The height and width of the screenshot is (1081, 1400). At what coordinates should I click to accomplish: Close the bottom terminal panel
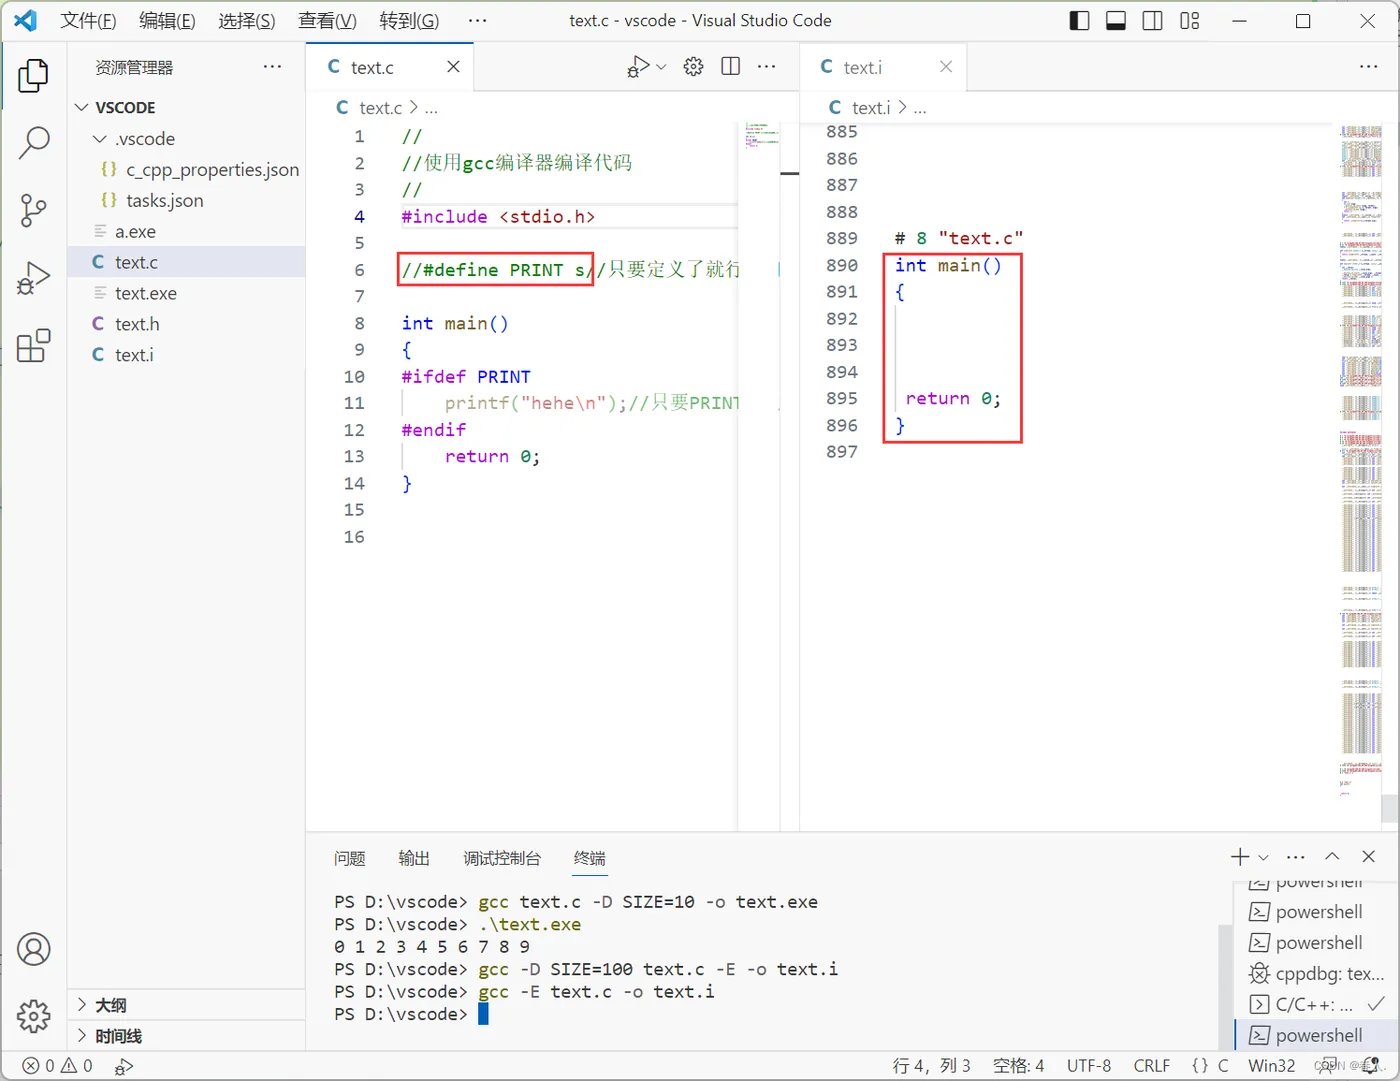1369,857
